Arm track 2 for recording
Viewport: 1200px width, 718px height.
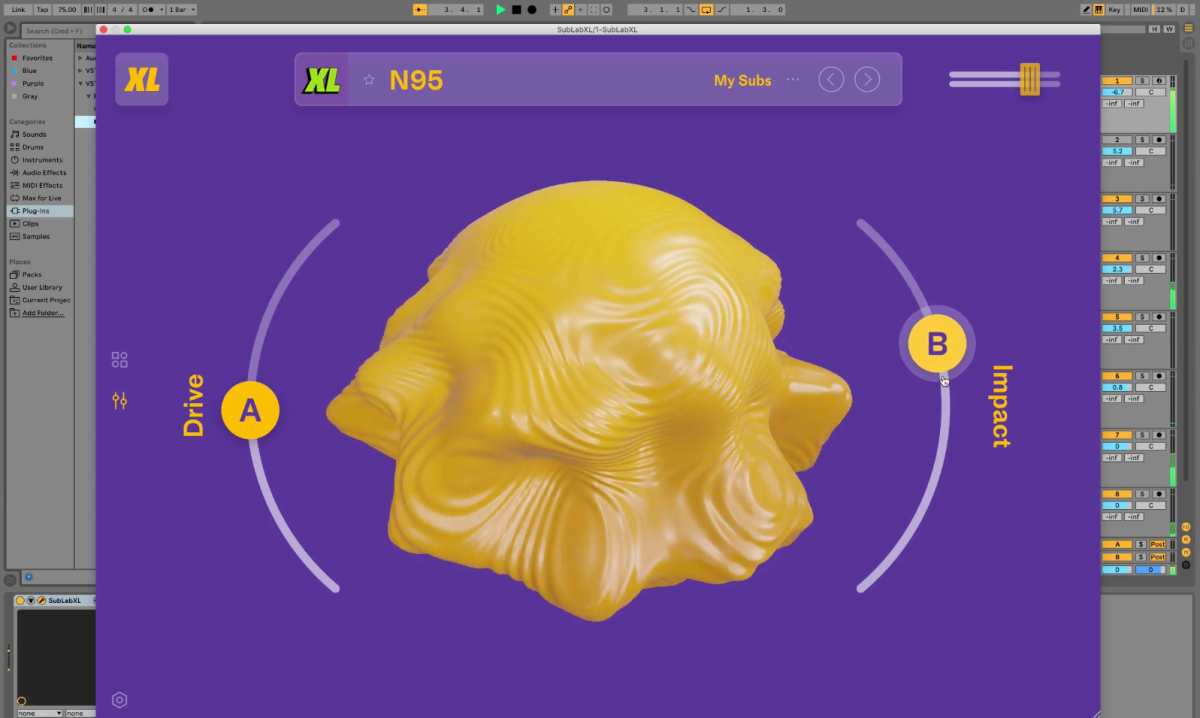(1159, 139)
